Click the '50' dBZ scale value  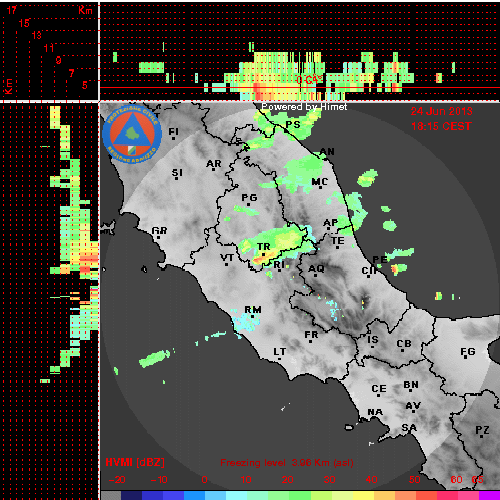point(414,480)
